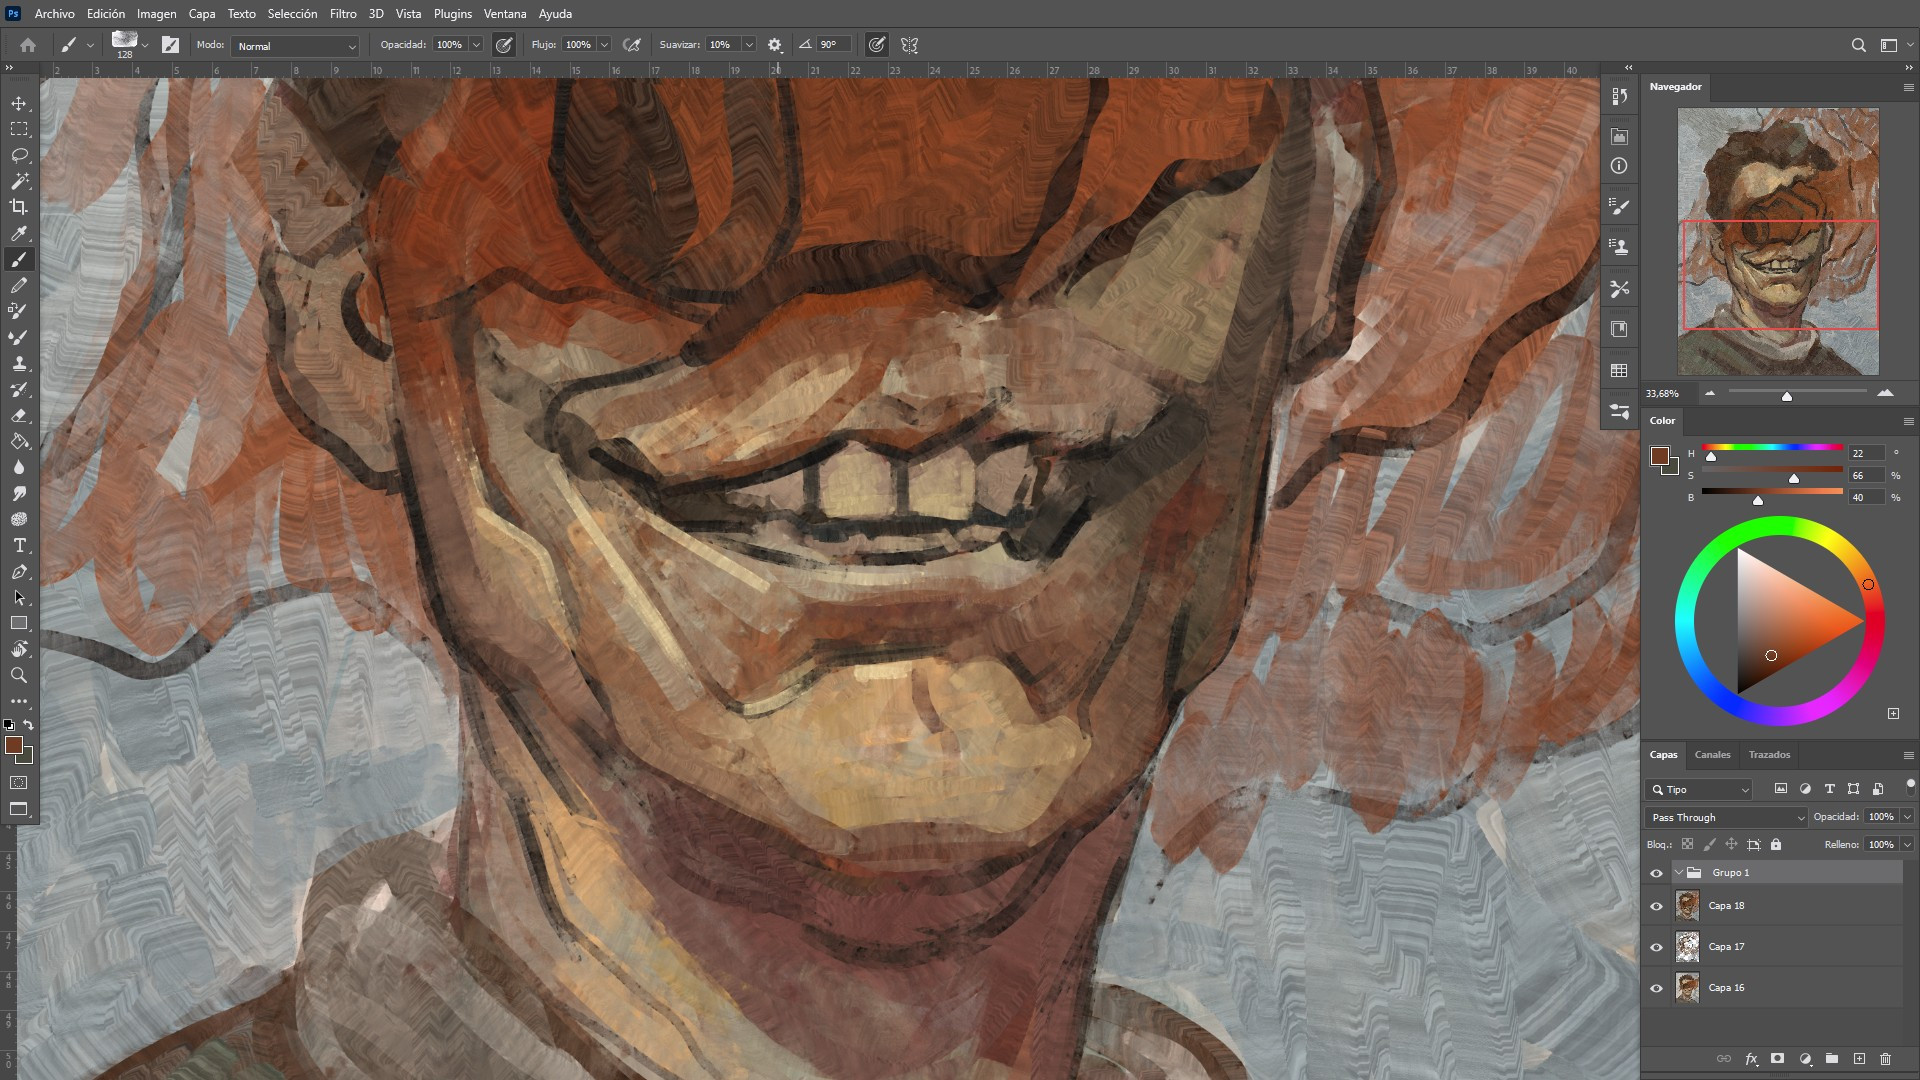
Task: Switch to the Trazados tab
Action: pos(1769,755)
